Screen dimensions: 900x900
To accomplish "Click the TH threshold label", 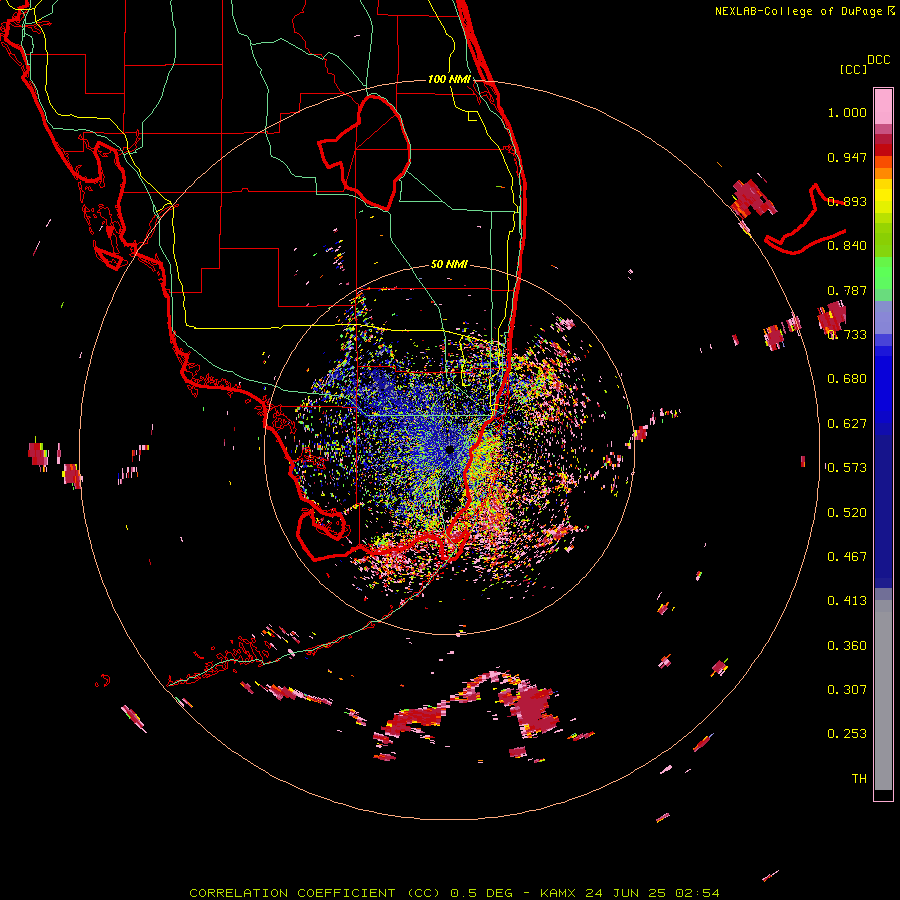I will pos(859,779).
